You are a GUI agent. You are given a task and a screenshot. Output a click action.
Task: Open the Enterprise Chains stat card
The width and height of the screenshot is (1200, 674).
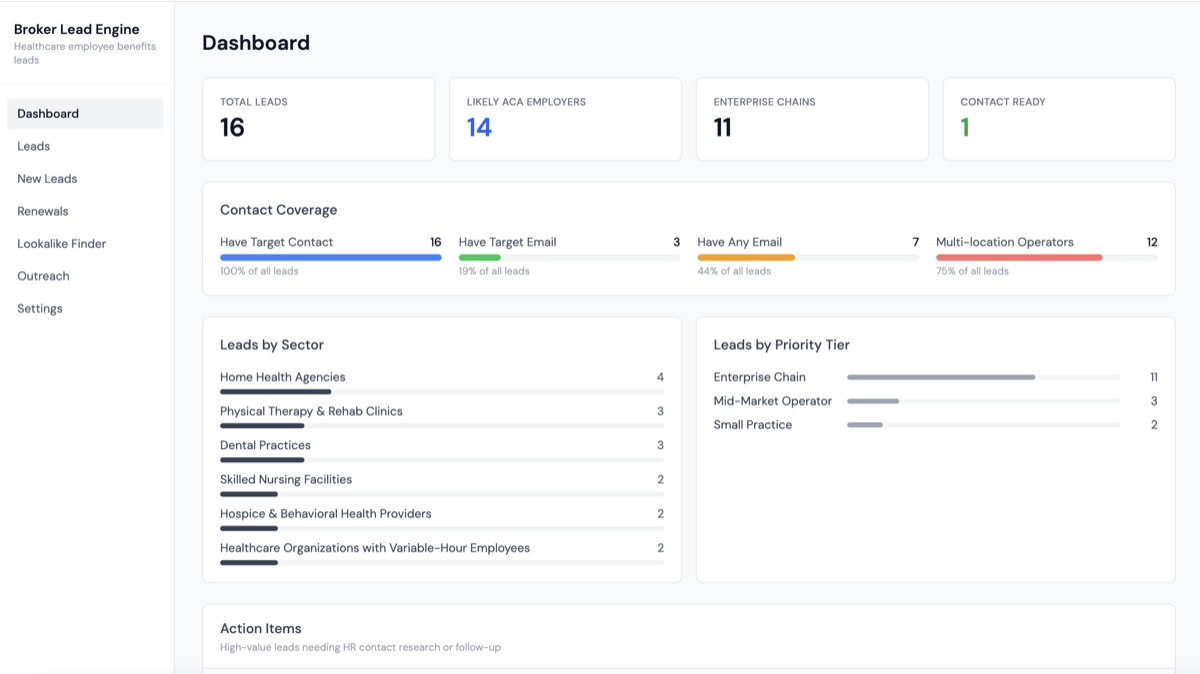click(812, 119)
